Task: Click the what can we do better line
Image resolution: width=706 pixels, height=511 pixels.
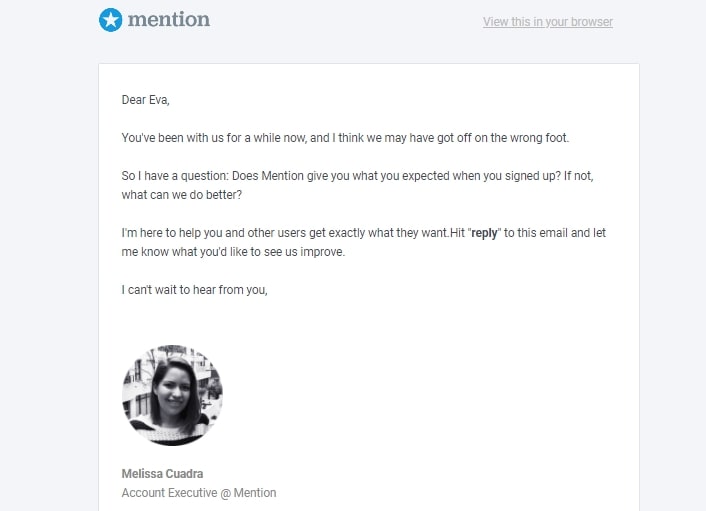Action: click(x=182, y=195)
